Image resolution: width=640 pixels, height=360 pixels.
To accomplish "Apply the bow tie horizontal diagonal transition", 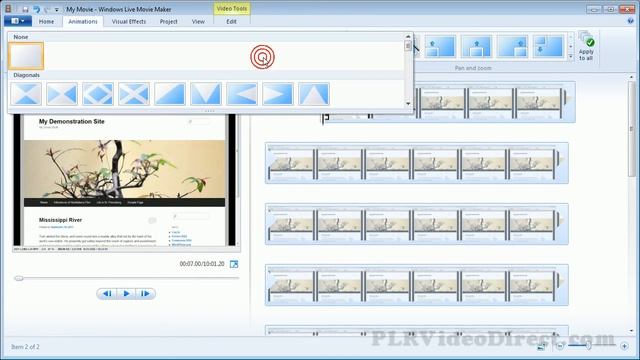I will pos(26,94).
